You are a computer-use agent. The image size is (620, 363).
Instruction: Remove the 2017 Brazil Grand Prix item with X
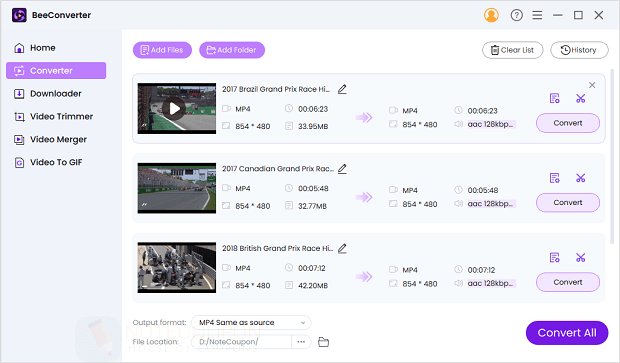pos(592,85)
